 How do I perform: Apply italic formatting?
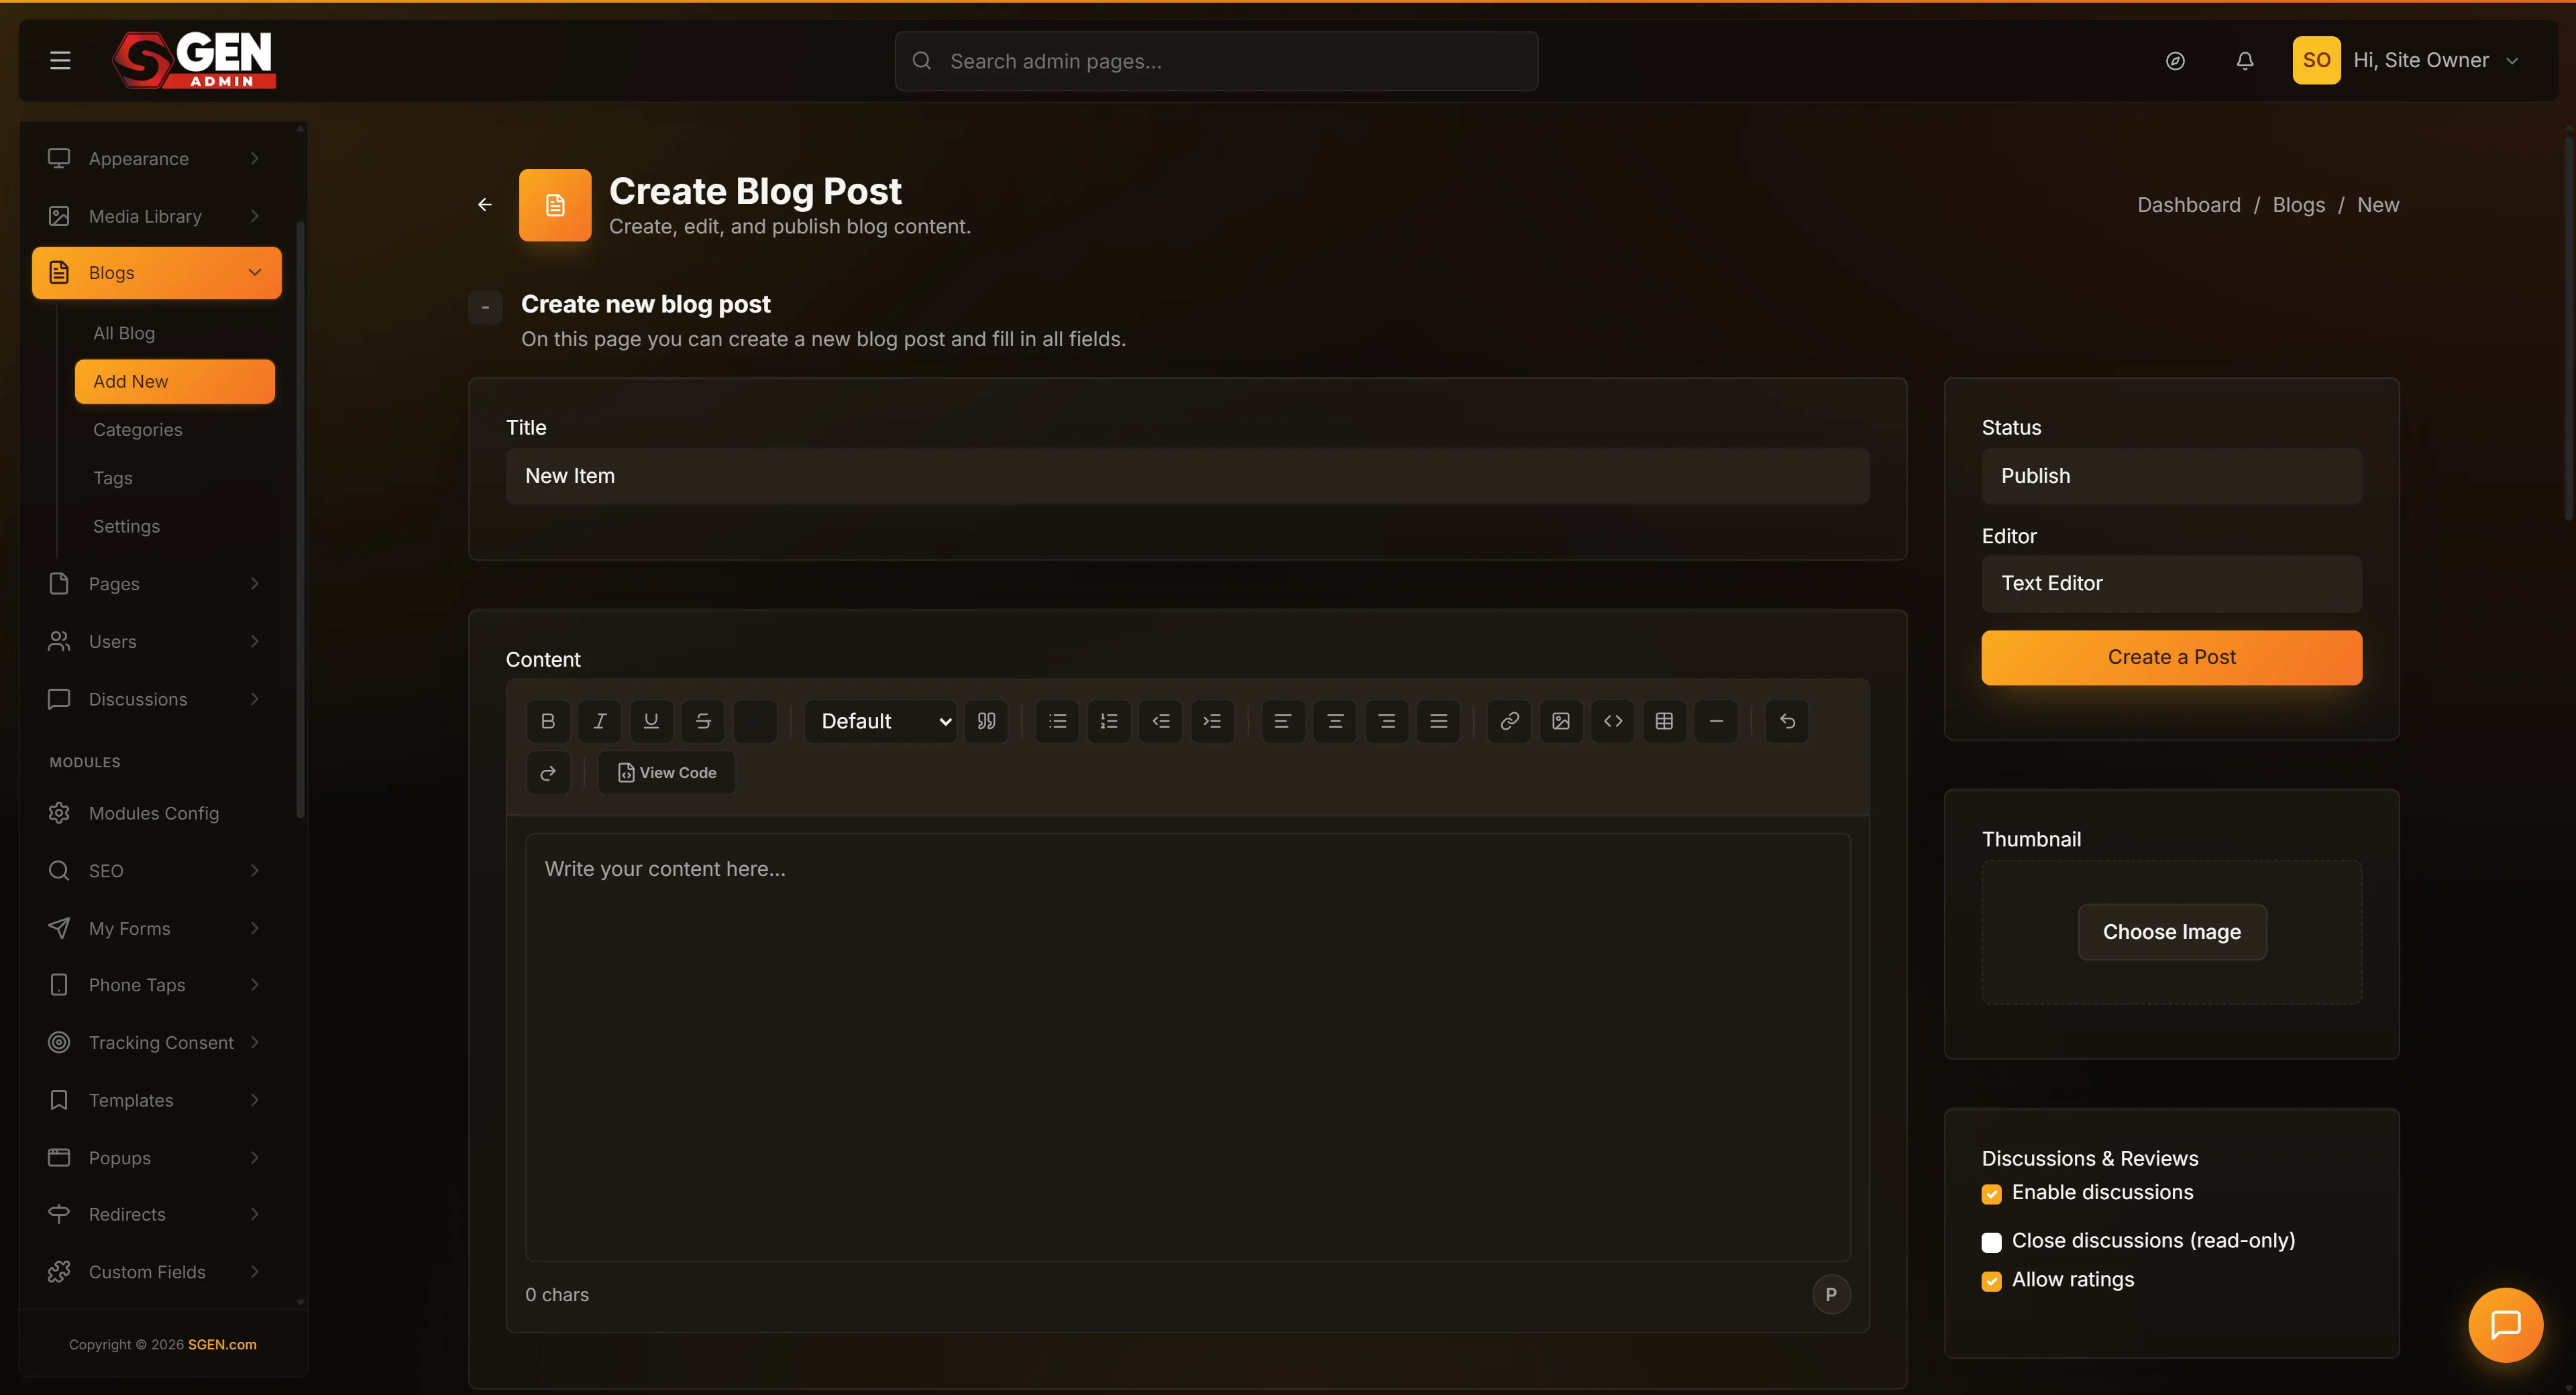click(x=600, y=721)
